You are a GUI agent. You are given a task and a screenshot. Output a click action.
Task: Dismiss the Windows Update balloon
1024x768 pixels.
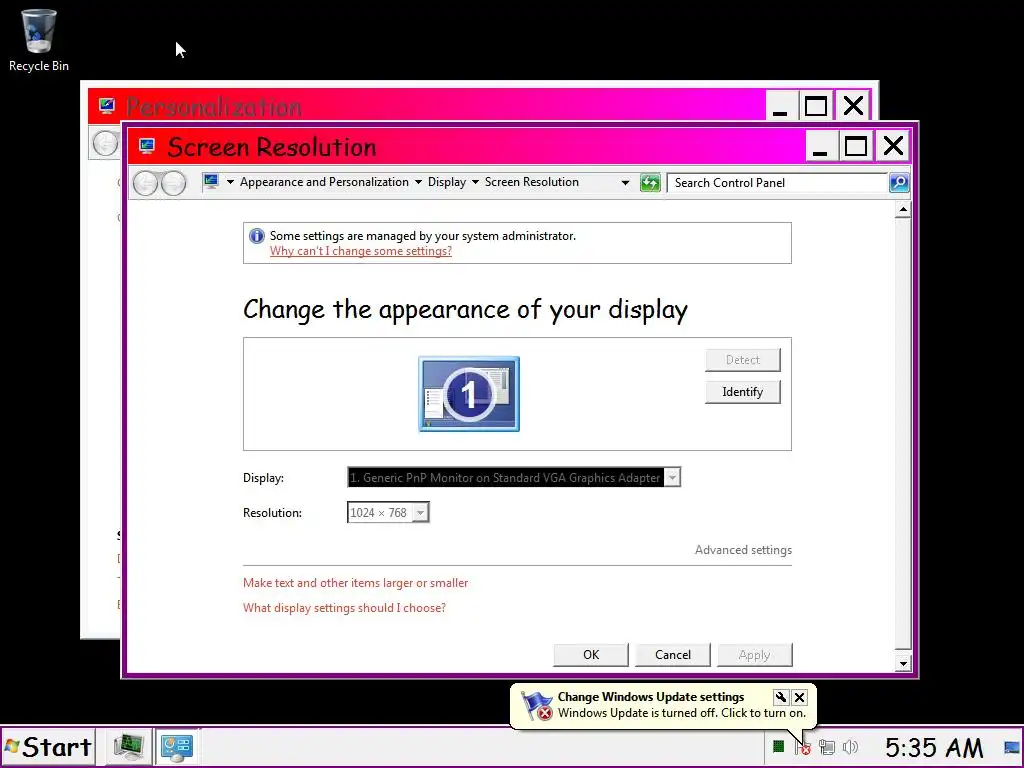click(x=799, y=697)
